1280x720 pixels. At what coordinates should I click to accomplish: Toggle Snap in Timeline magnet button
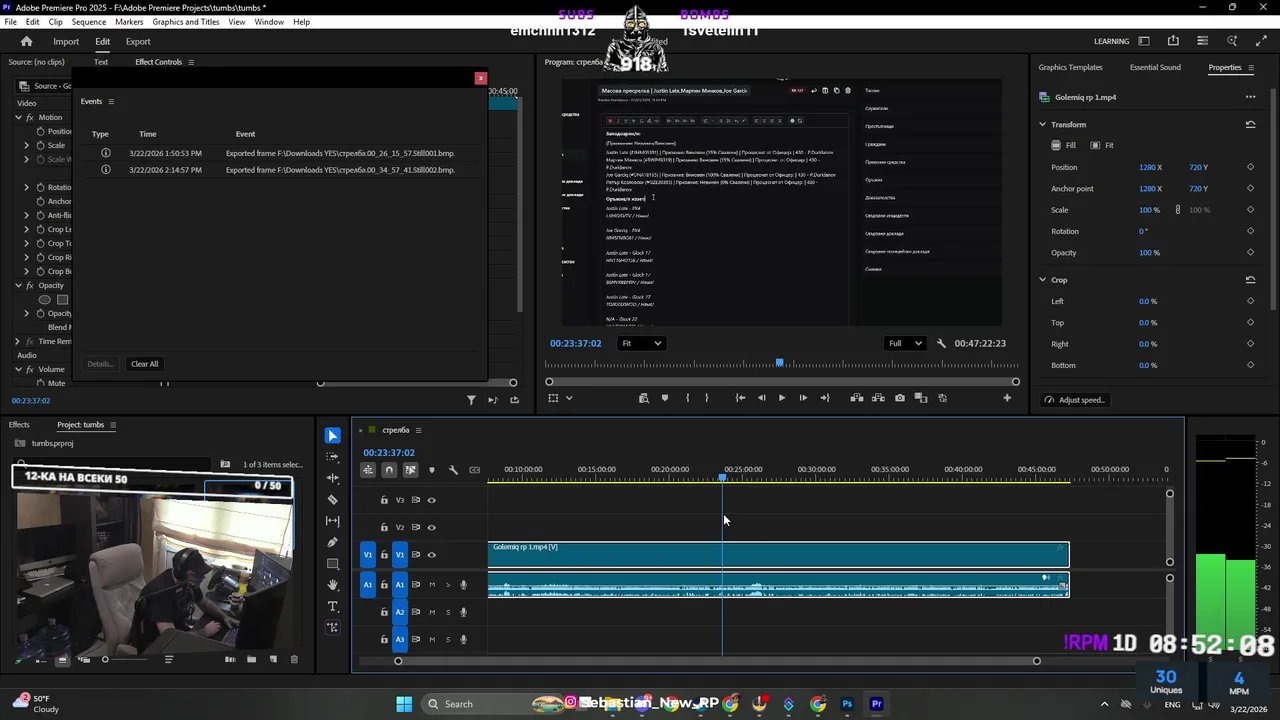point(389,470)
